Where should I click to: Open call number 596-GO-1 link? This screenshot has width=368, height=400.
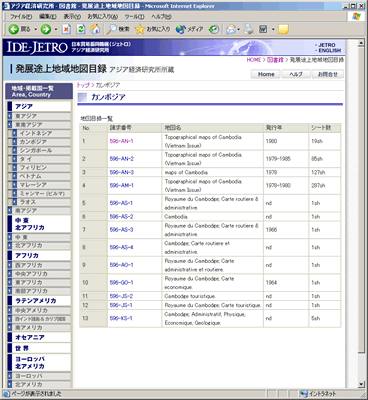click(121, 283)
